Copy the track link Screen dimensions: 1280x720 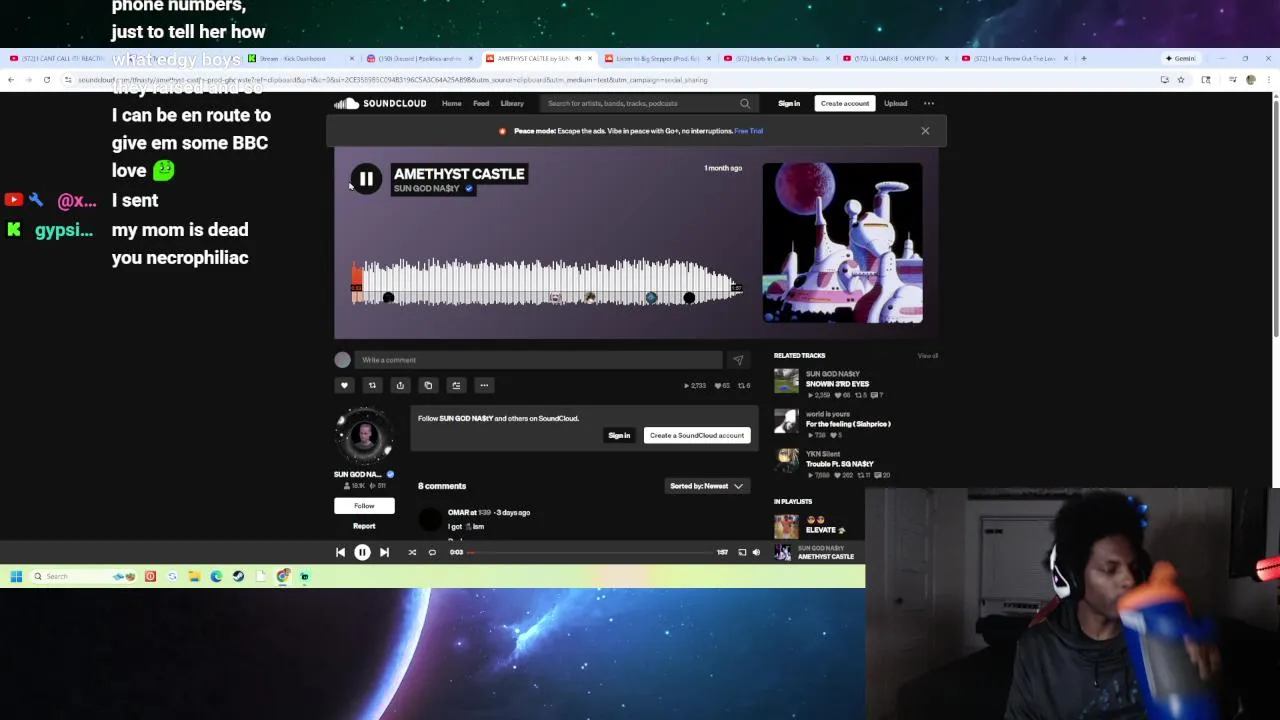pyautogui.click(x=428, y=385)
